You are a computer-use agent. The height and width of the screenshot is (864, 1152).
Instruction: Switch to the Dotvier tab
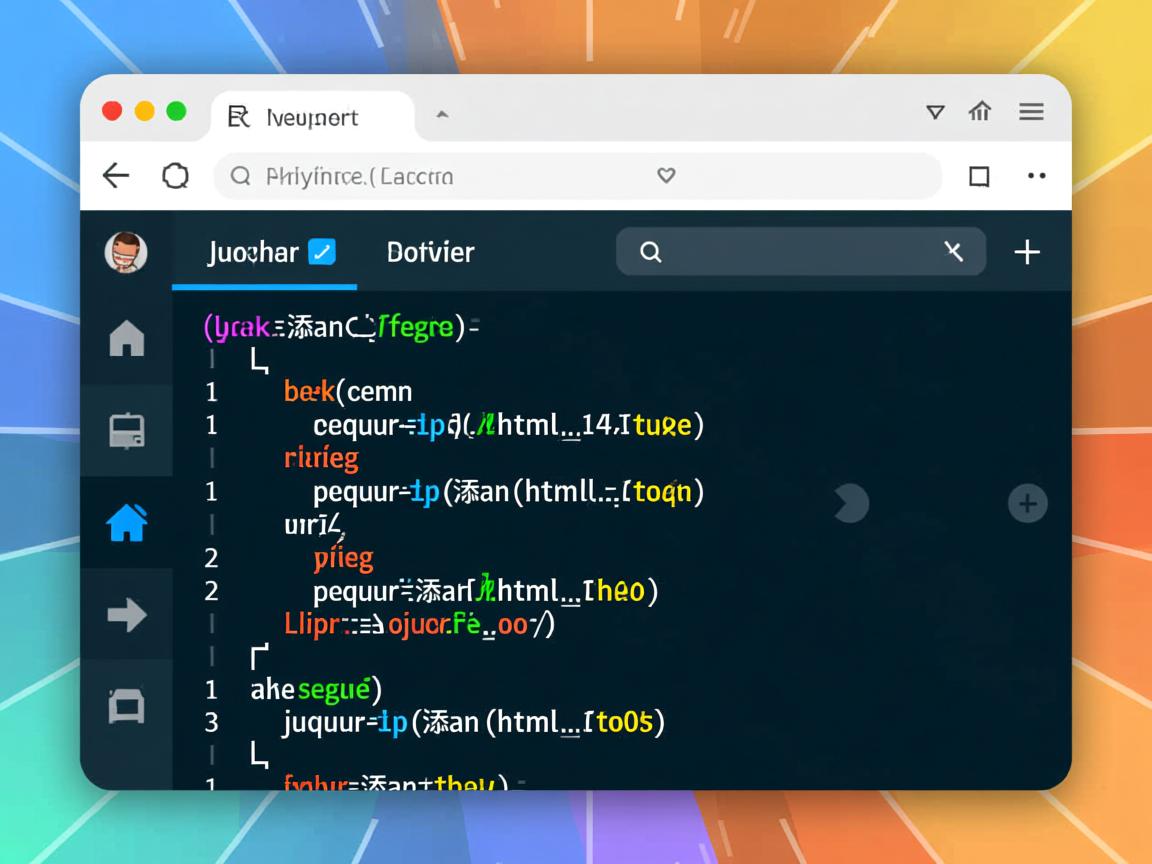coord(430,252)
